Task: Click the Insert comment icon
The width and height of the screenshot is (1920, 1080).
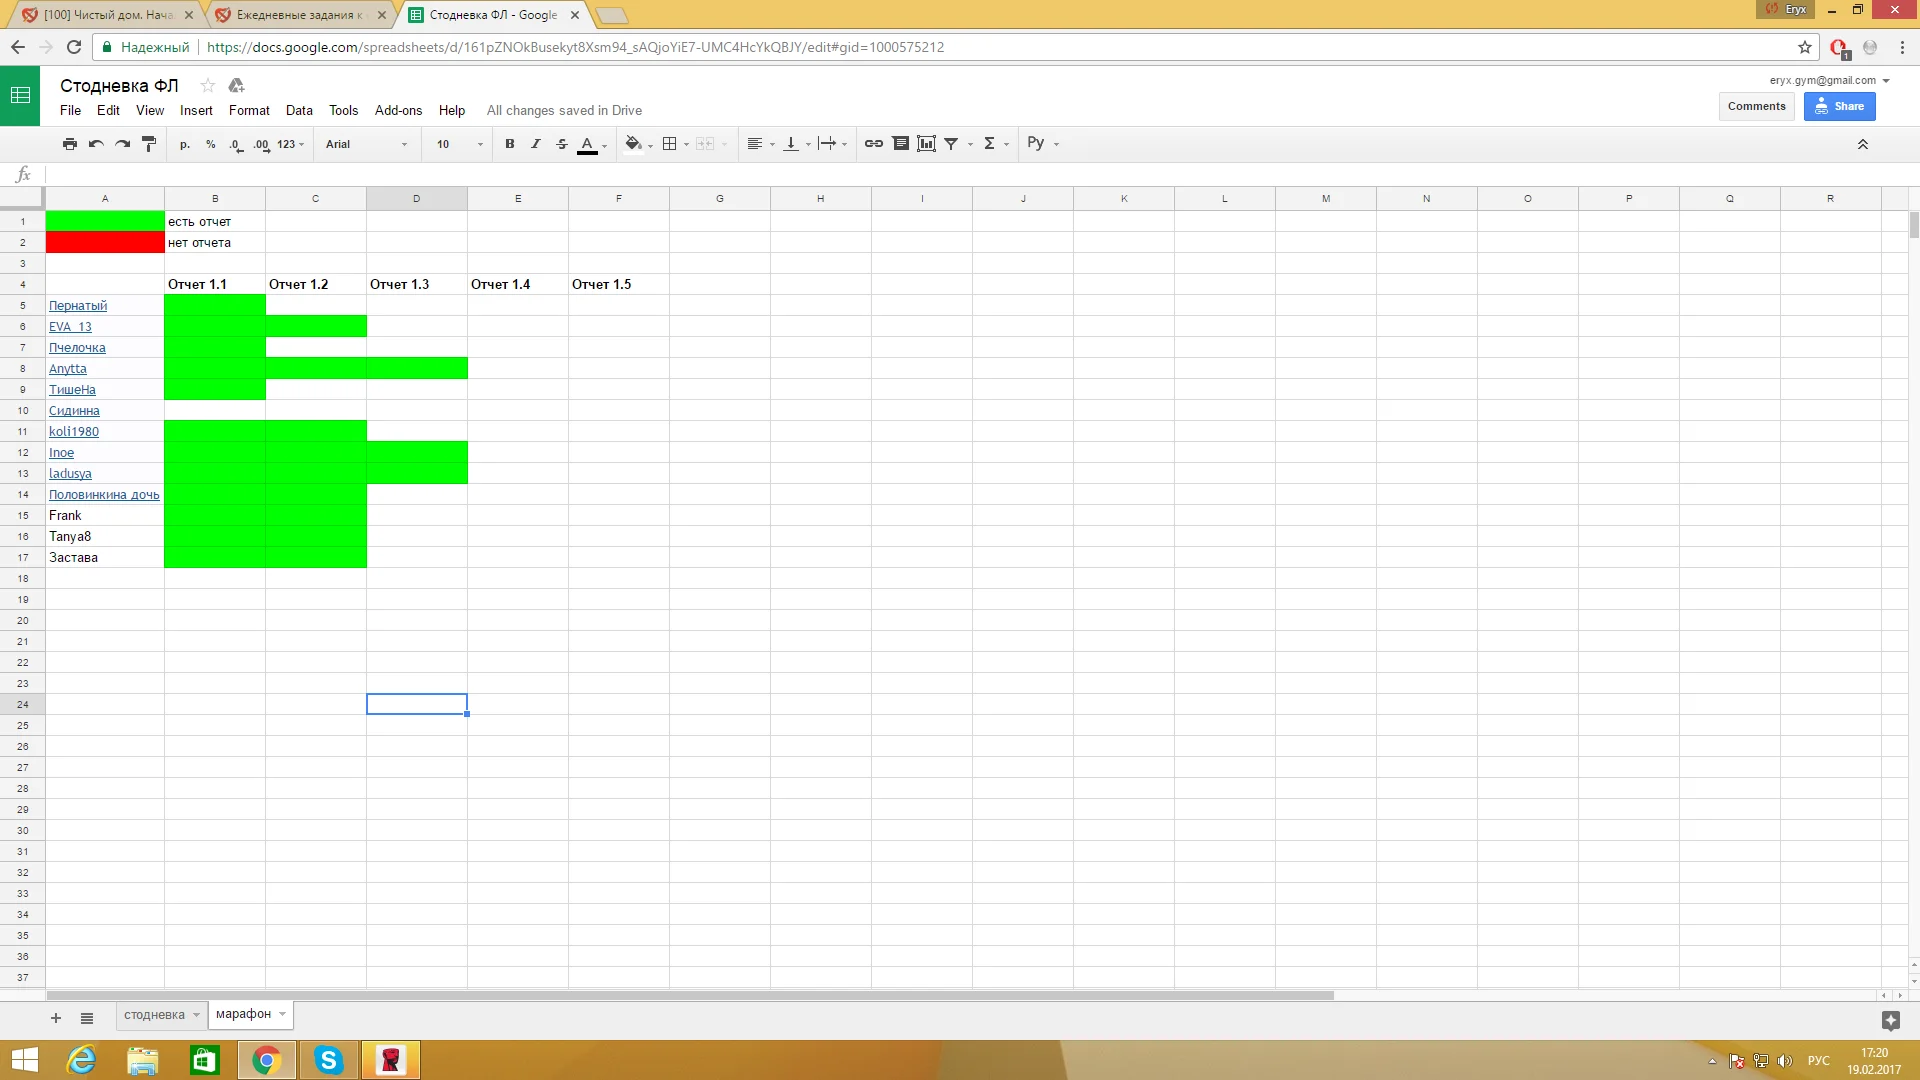Action: [x=900, y=144]
